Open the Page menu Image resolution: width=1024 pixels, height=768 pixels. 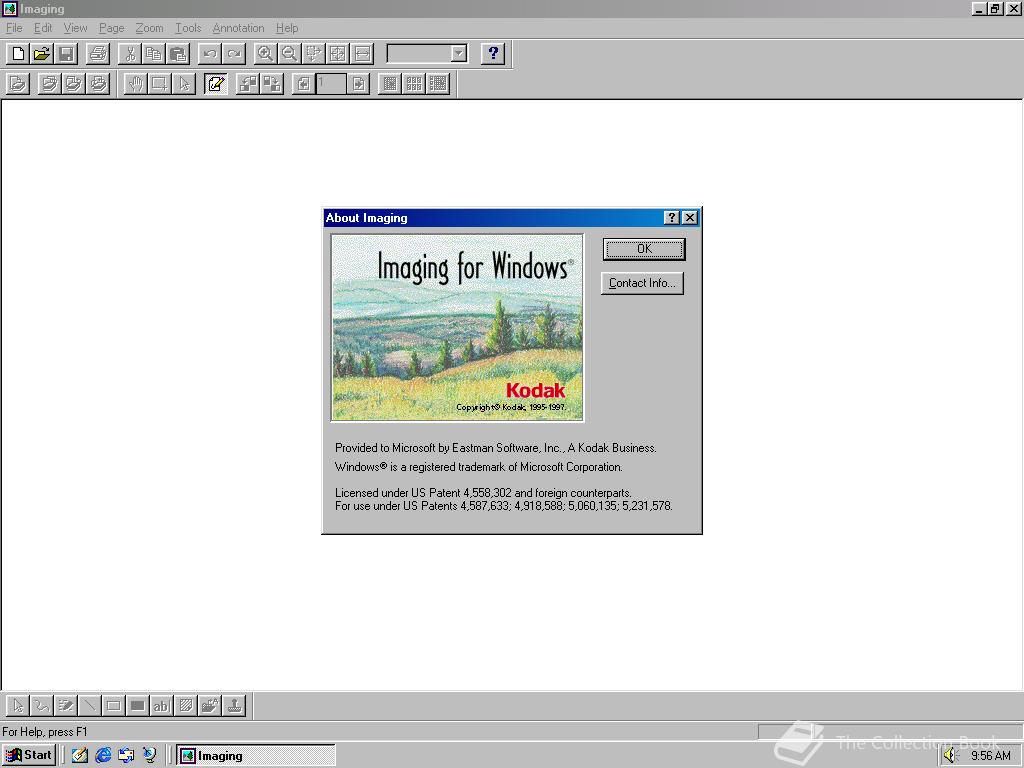(111, 28)
